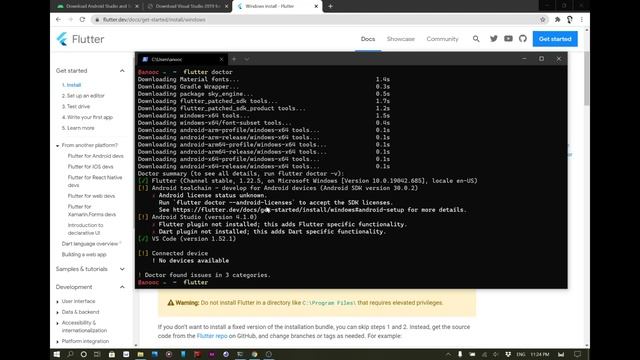Switch to Download Visual Studio 2019 tab
Screen dimensions: 640x360
[187, 7]
